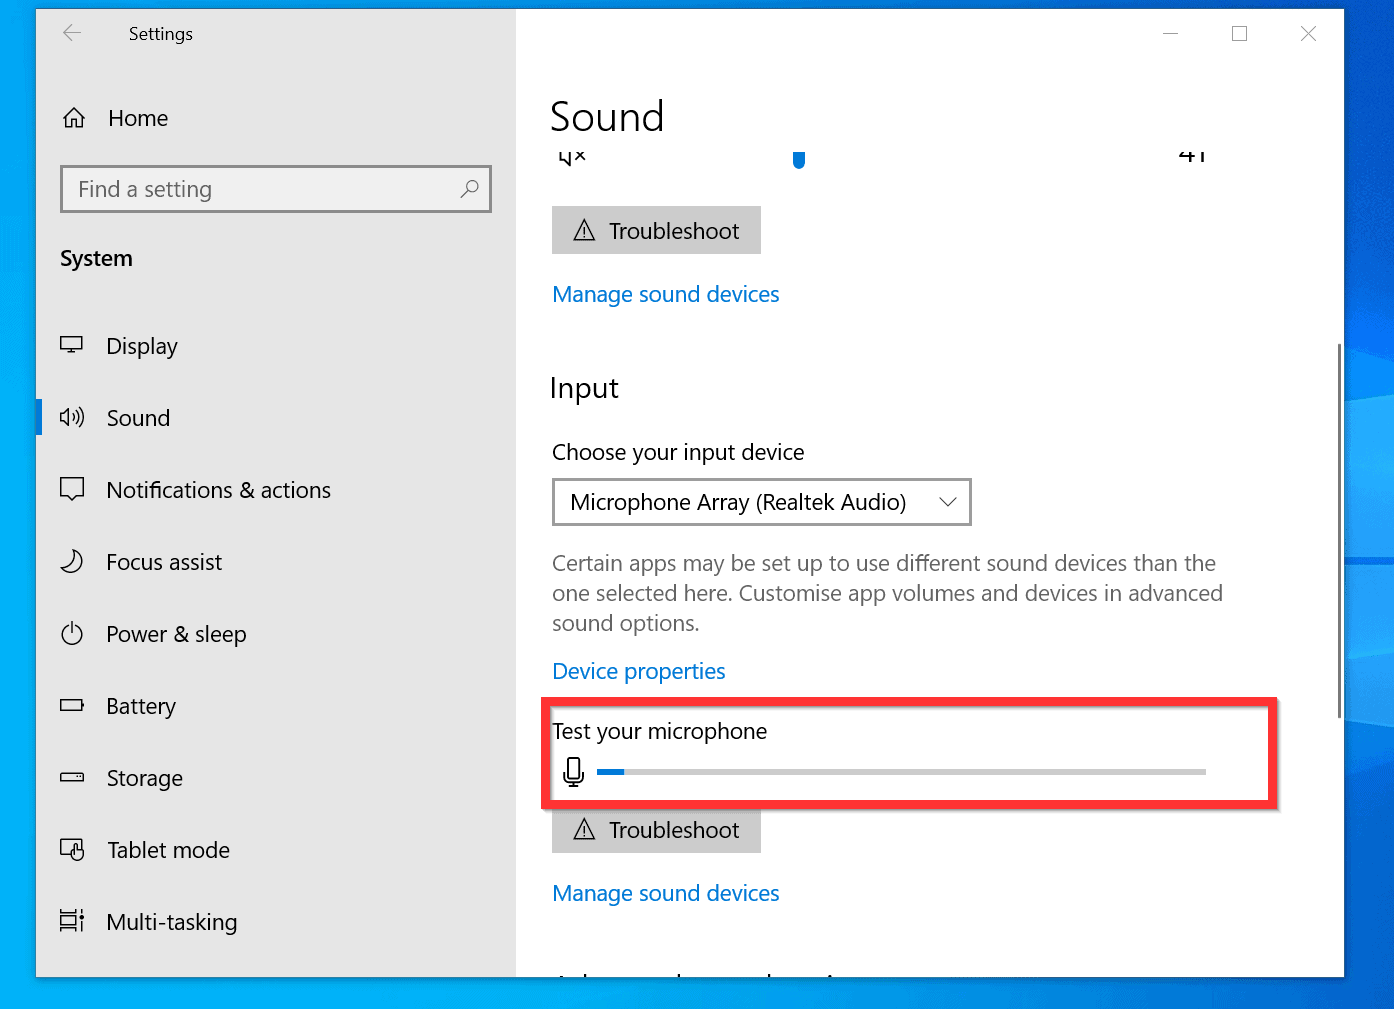Open Device properties link
Screen dimensions: 1394x1009
pos(638,671)
